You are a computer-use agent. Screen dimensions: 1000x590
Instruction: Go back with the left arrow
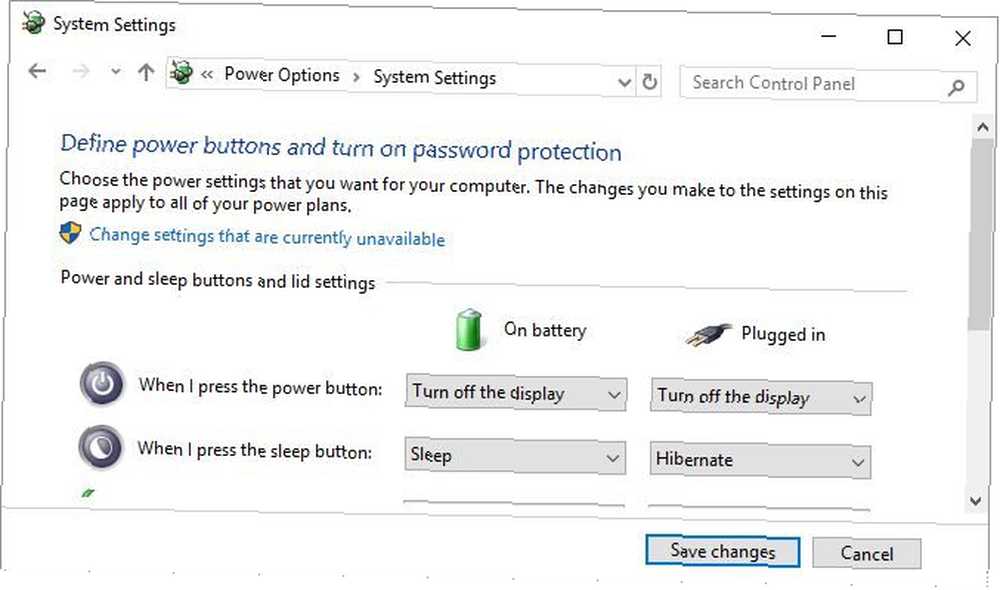coord(38,71)
